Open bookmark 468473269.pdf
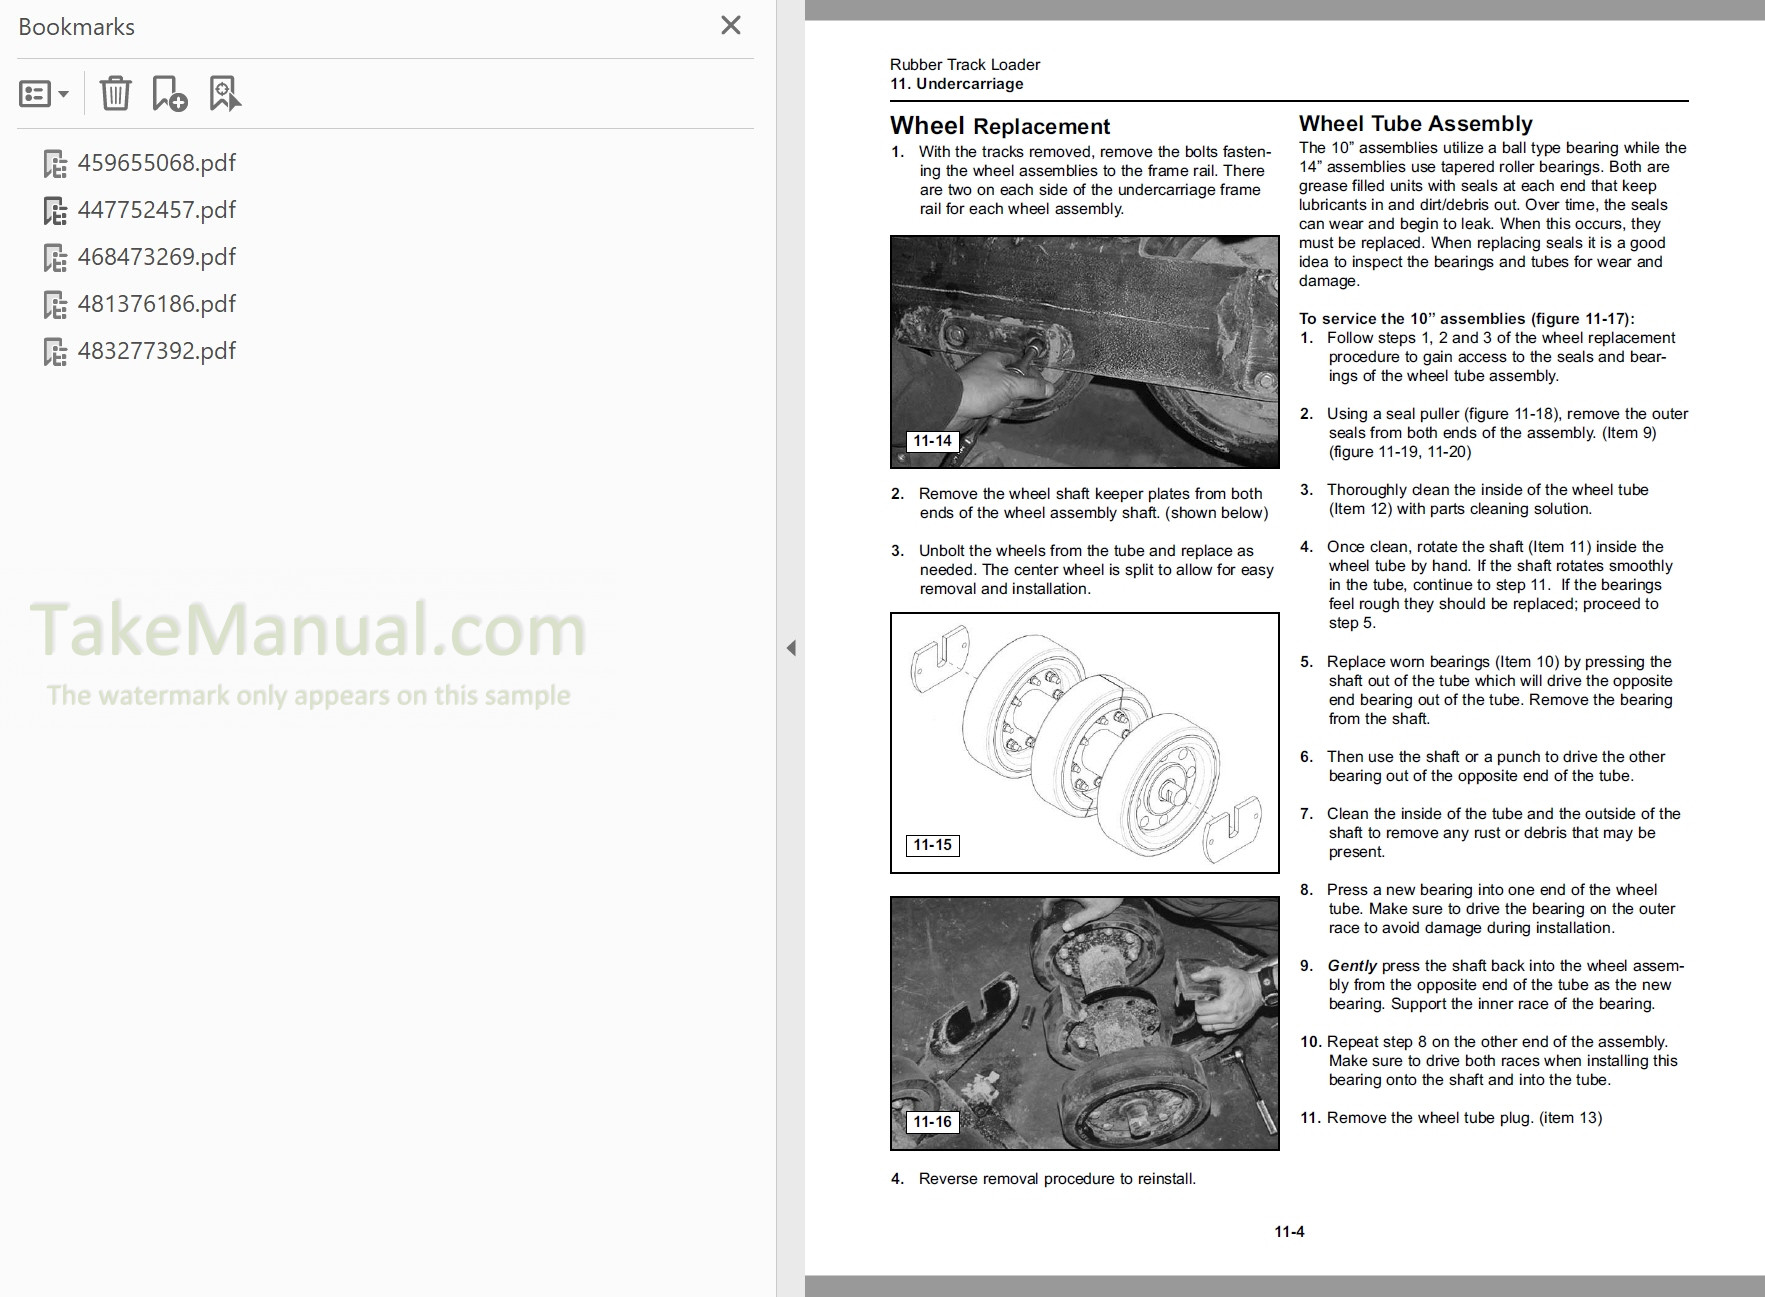 [157, 256]
